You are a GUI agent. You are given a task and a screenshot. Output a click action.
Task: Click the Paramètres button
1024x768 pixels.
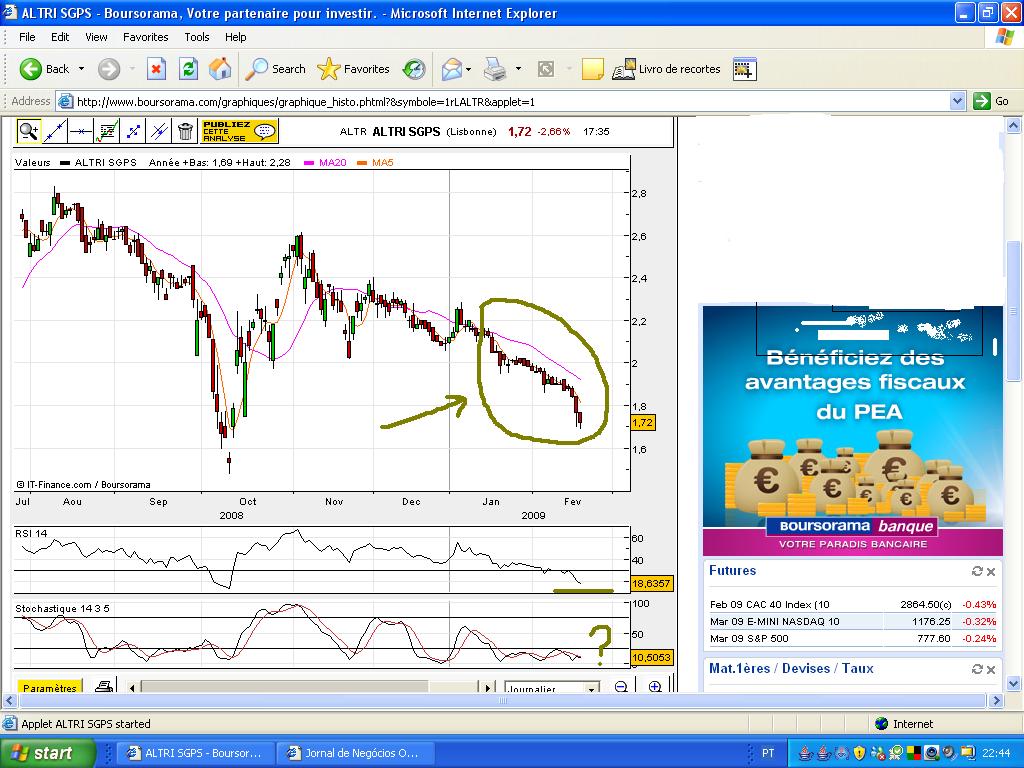coord(50,688)
